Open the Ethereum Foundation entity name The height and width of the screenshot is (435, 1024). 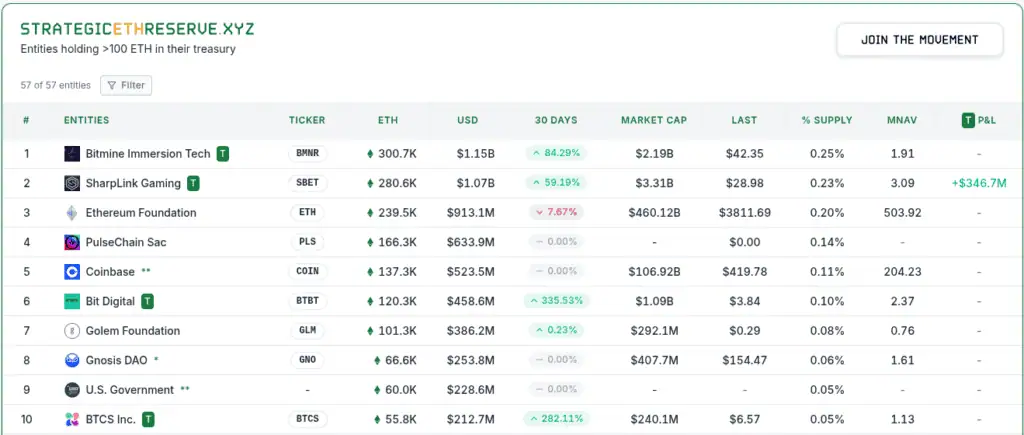point(141,213)
